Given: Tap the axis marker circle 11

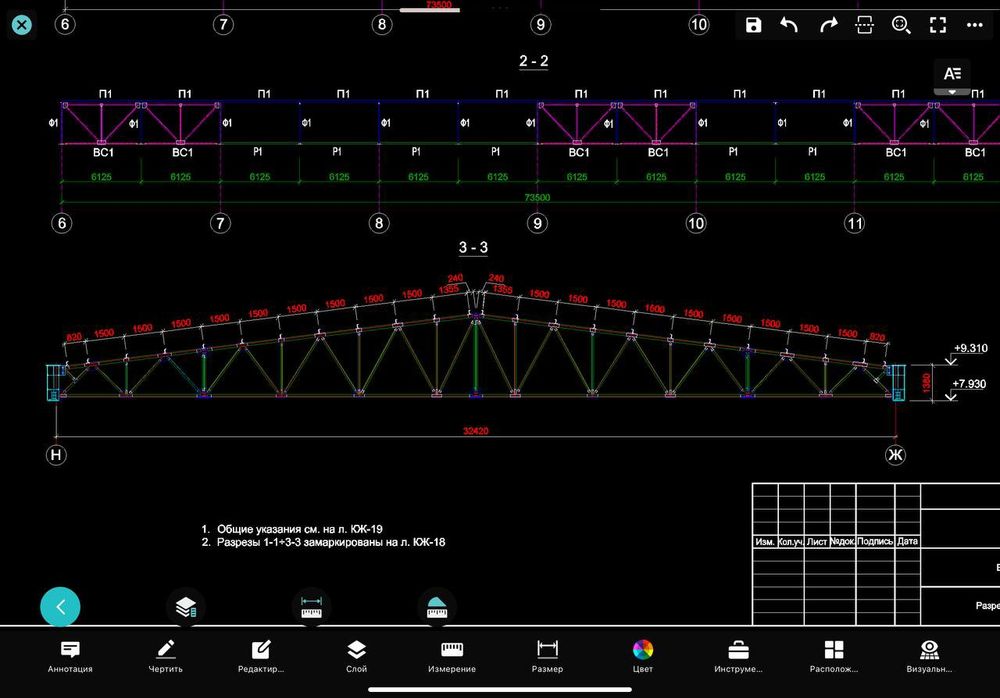Looking at the screenshot, I should click(854, 223).
